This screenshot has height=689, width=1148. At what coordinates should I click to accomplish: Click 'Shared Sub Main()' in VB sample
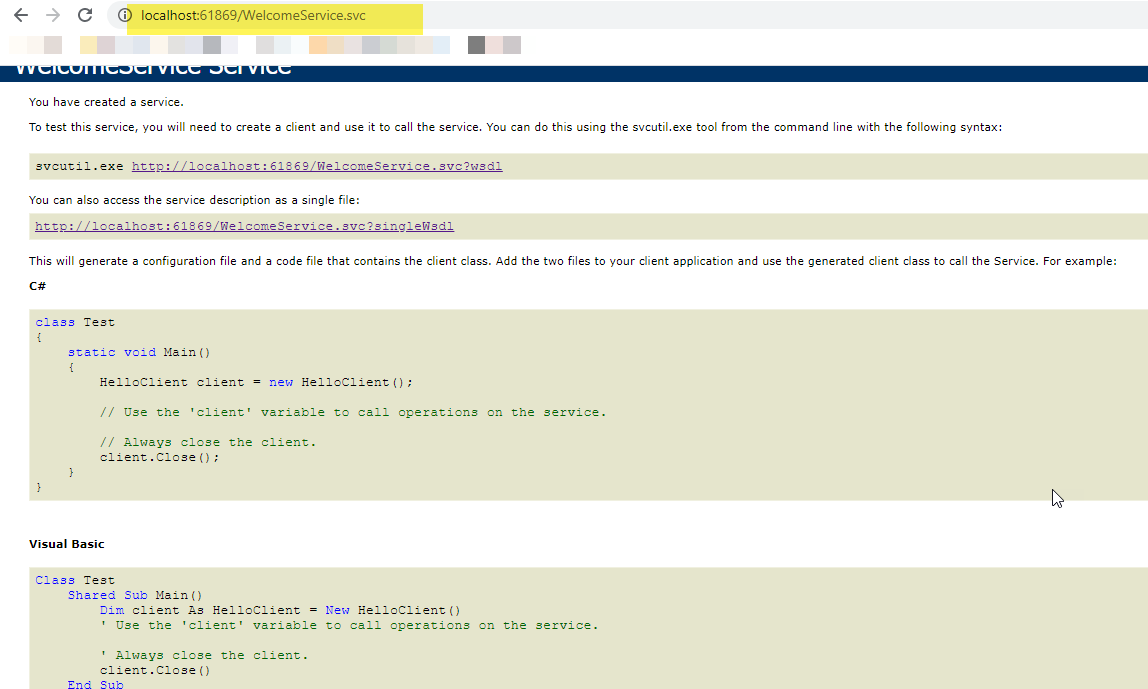click(135, 595)
